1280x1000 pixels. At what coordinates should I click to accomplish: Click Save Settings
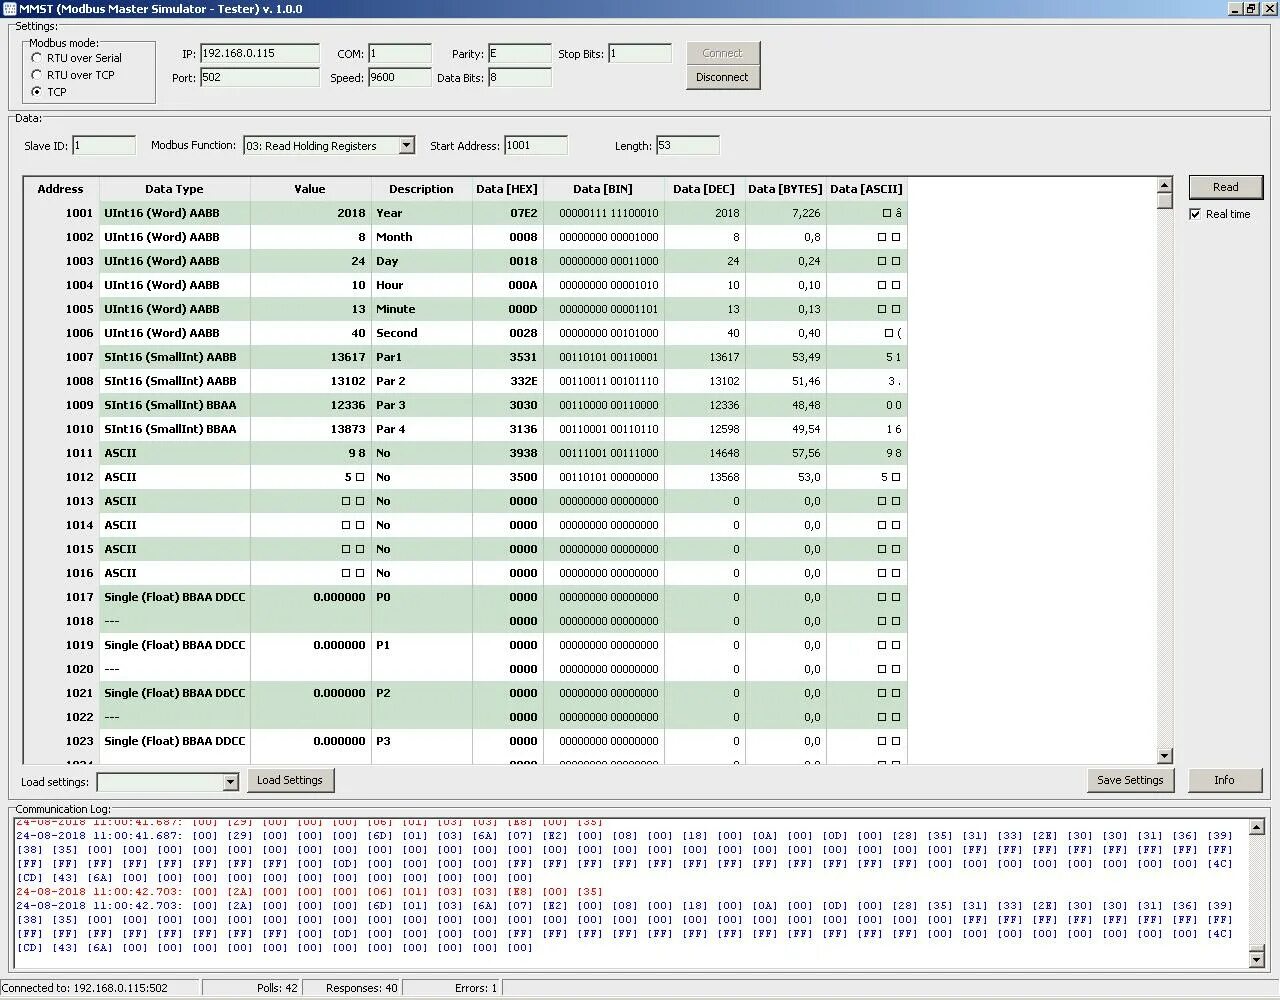(1130, 780)
